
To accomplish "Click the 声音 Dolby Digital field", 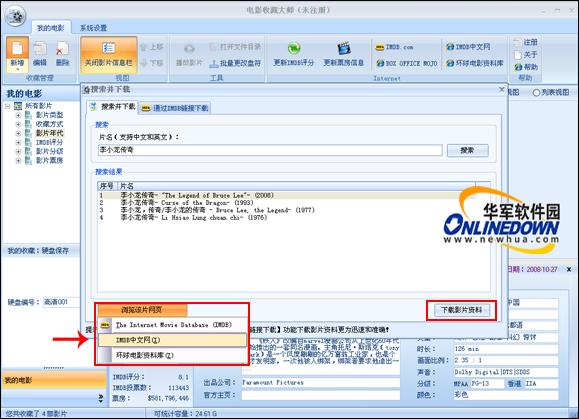I will point(506,372).
